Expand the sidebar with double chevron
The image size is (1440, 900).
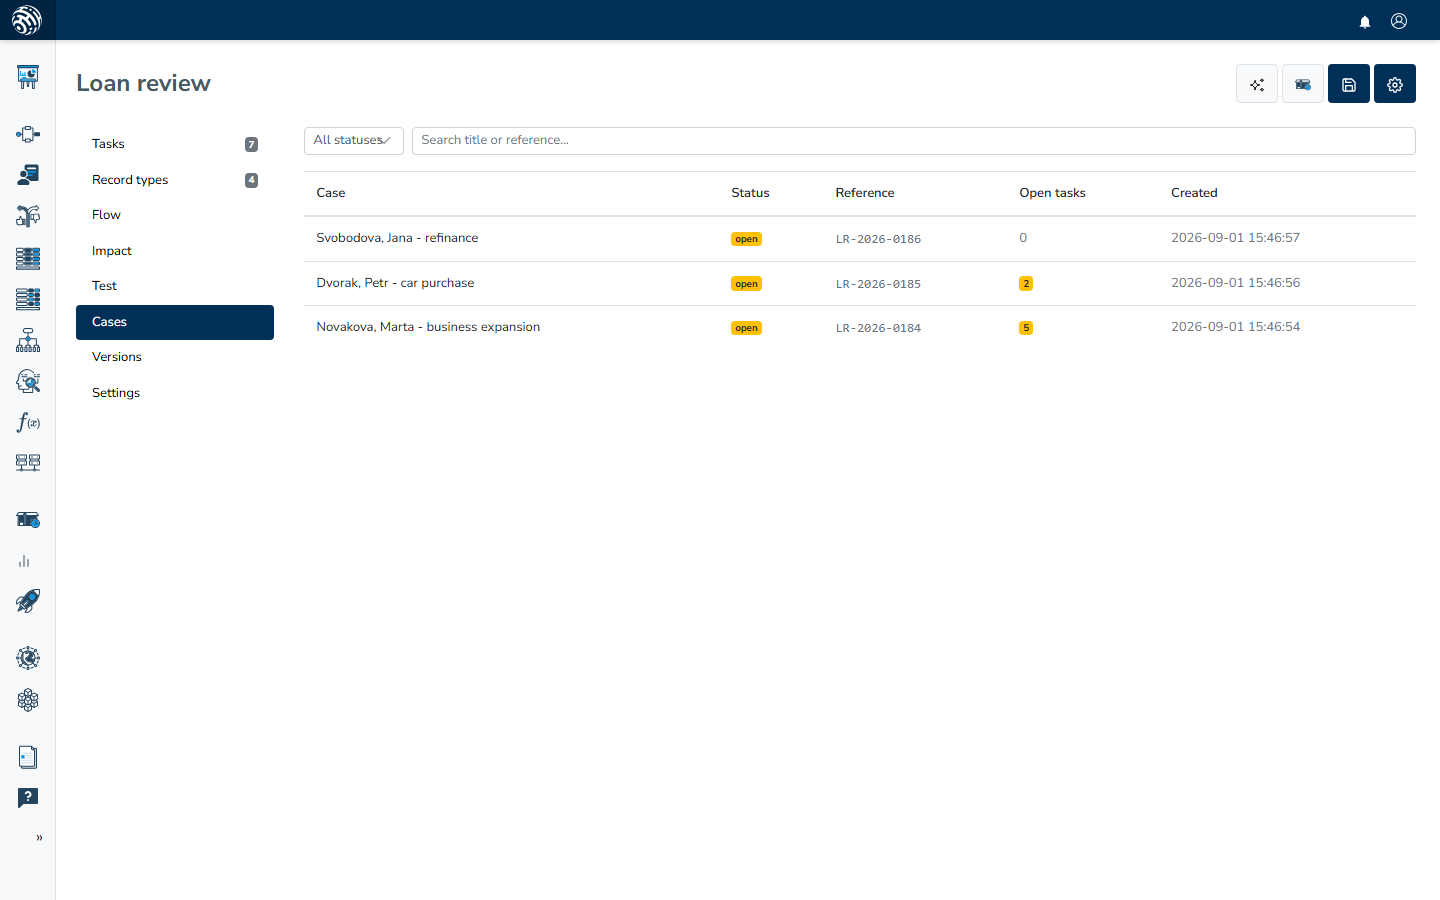point(39,838)
